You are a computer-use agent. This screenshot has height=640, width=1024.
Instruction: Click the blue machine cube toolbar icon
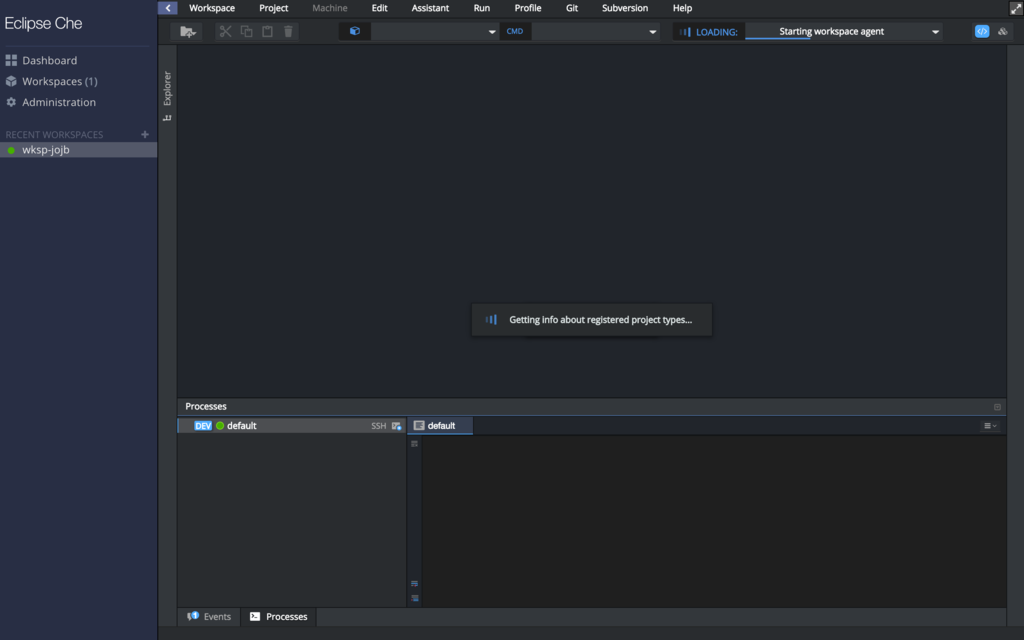click(354, 31)
